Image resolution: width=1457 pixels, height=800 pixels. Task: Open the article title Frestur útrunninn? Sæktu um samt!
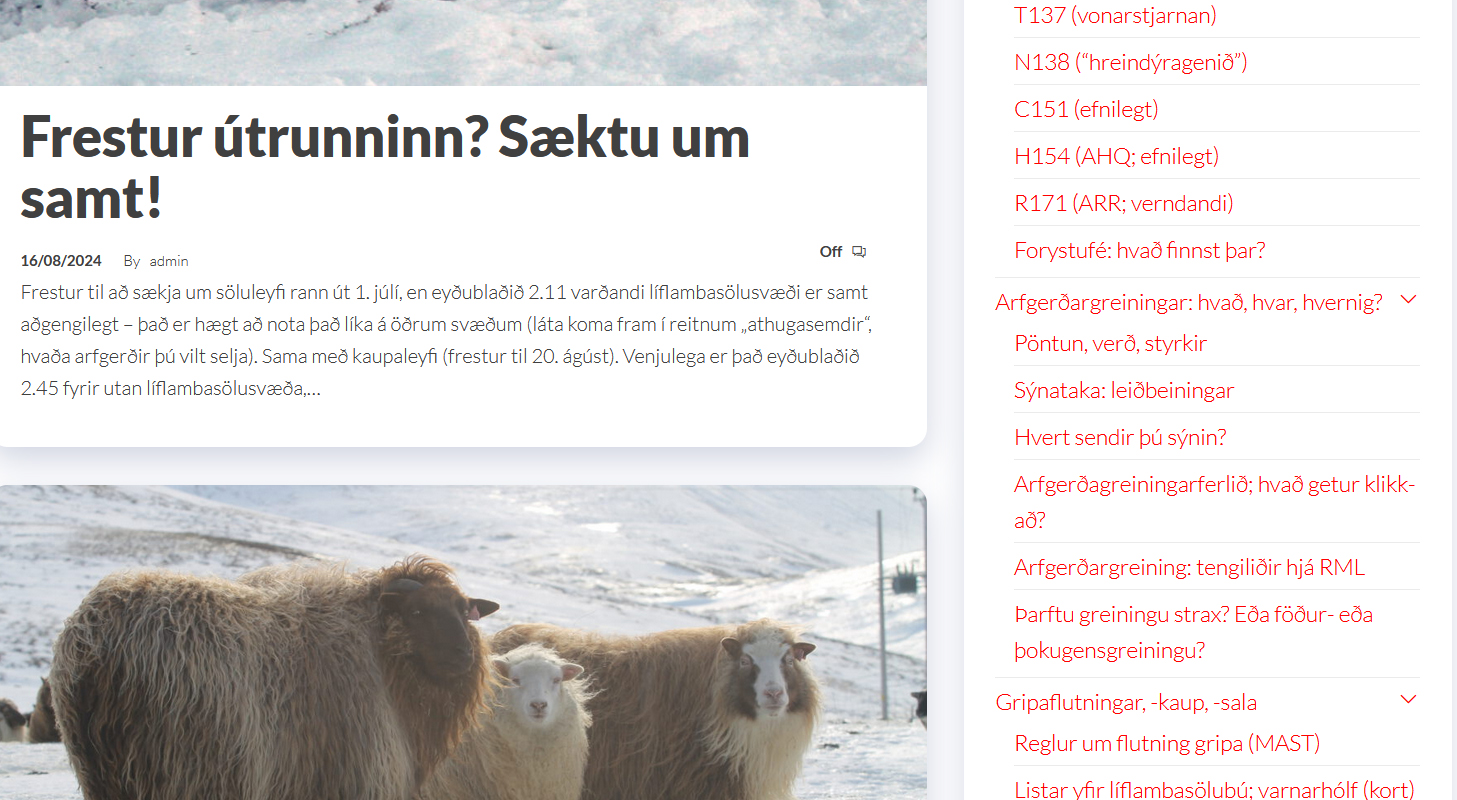click(385, 167)
